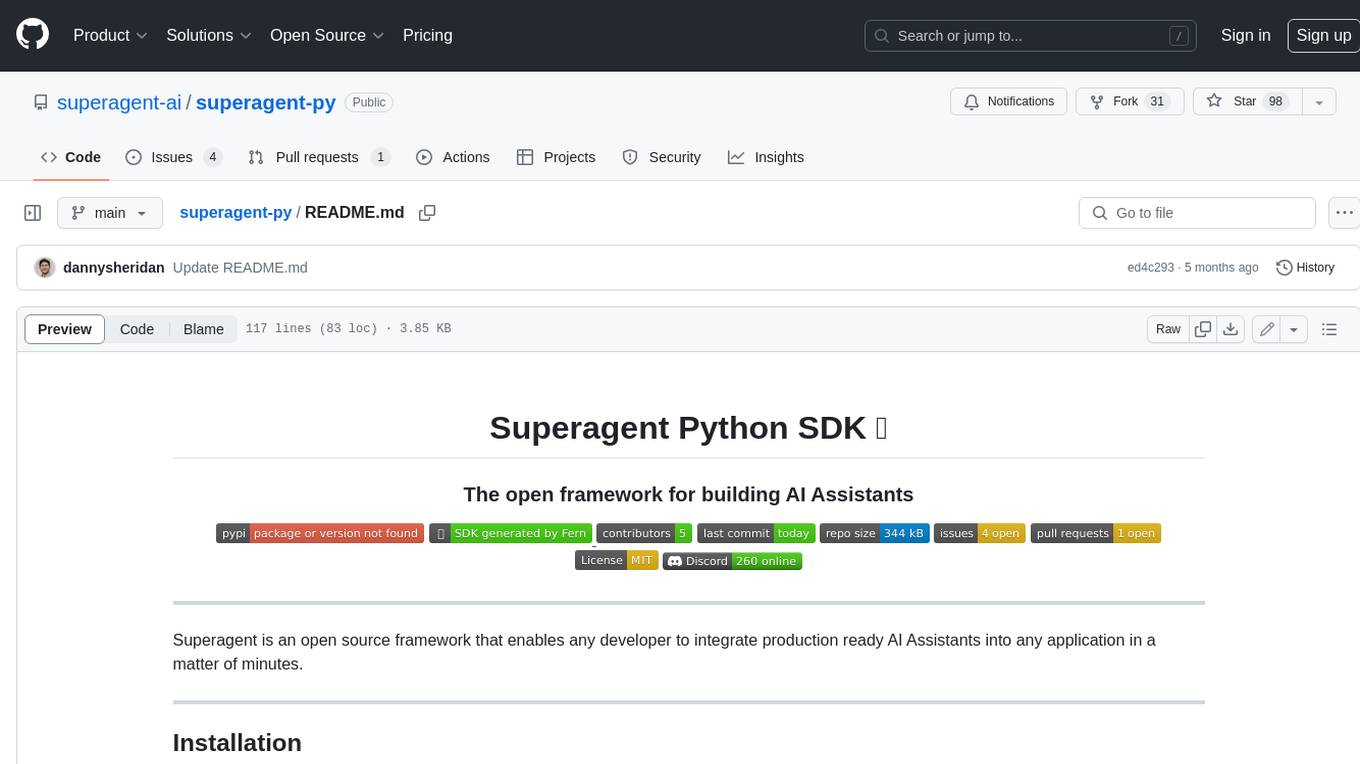Open the superagent-ai organization link

point(119,102)
